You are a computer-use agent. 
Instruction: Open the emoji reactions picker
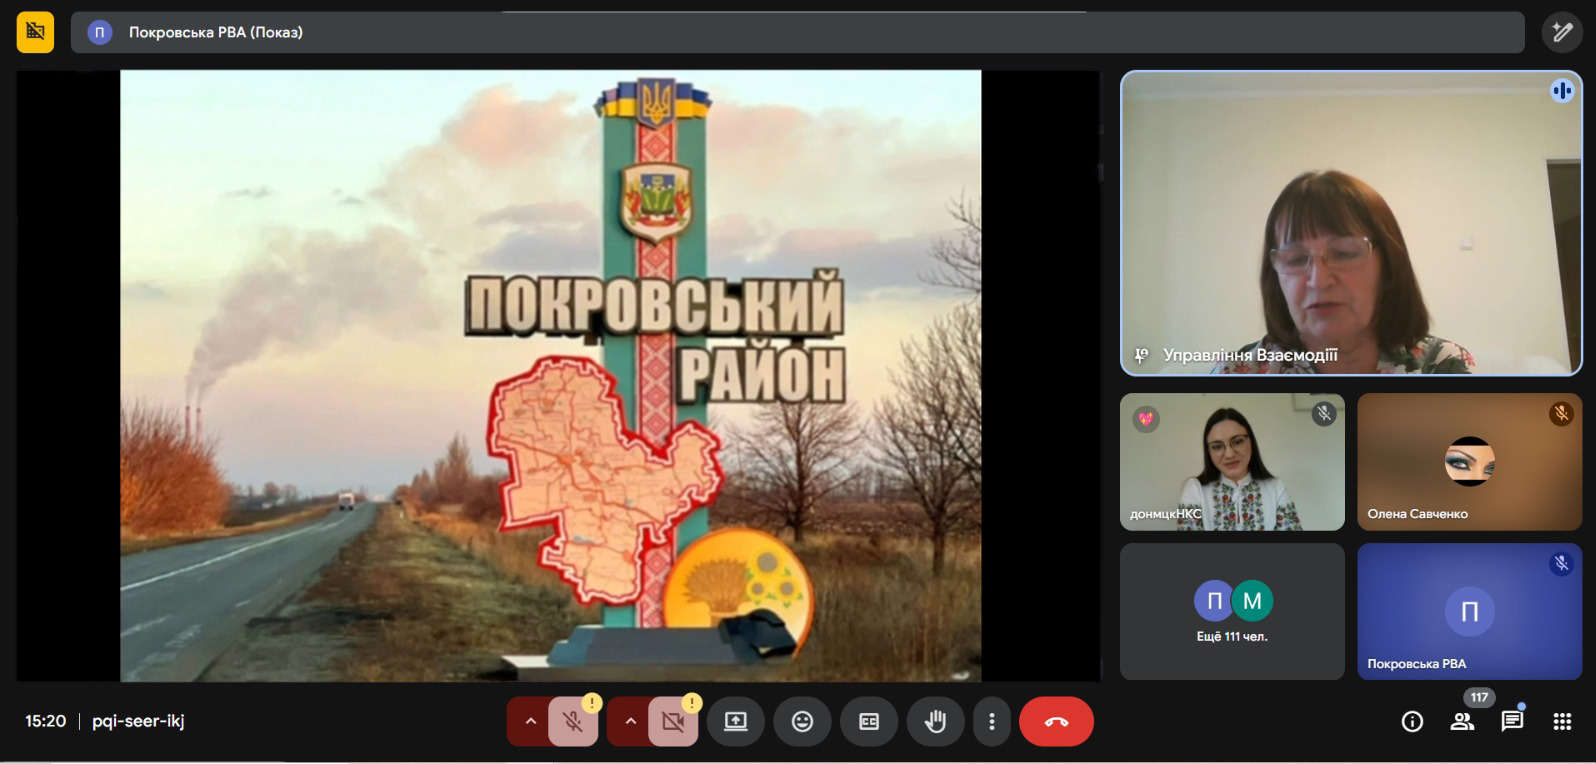pyautogui.click(x=802, y=722)
